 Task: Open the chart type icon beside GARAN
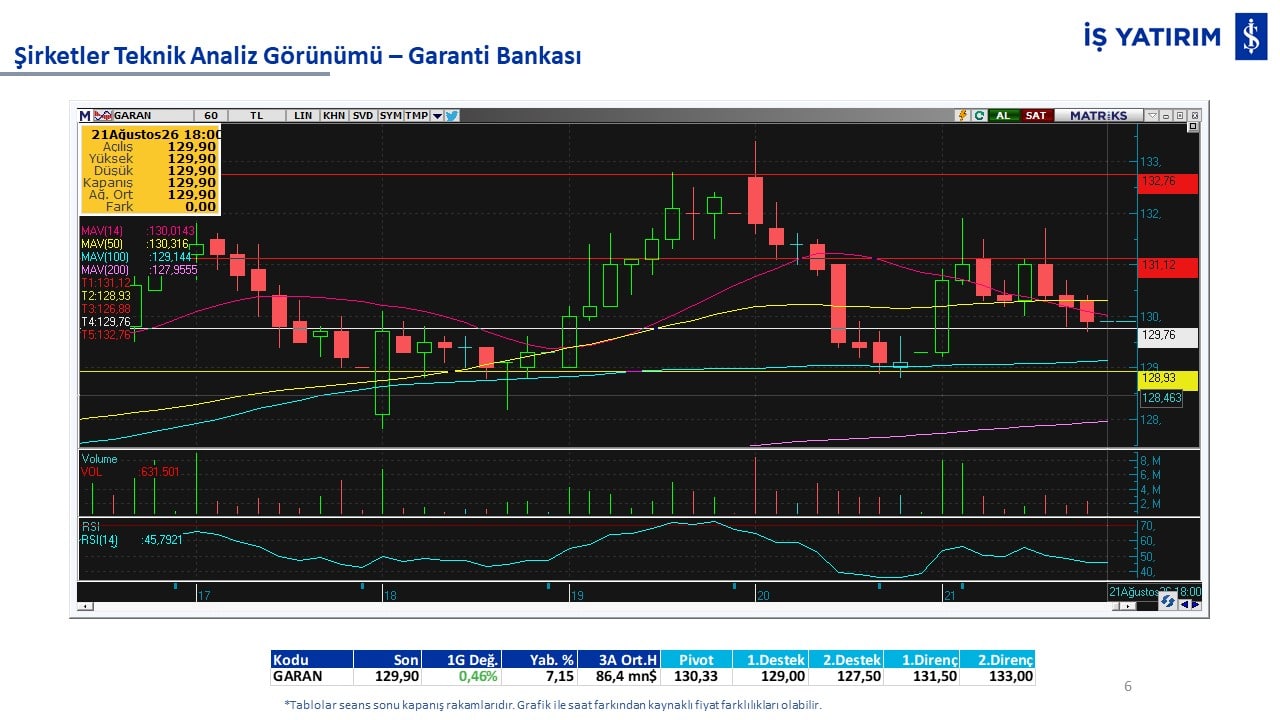tap(103, 115)
